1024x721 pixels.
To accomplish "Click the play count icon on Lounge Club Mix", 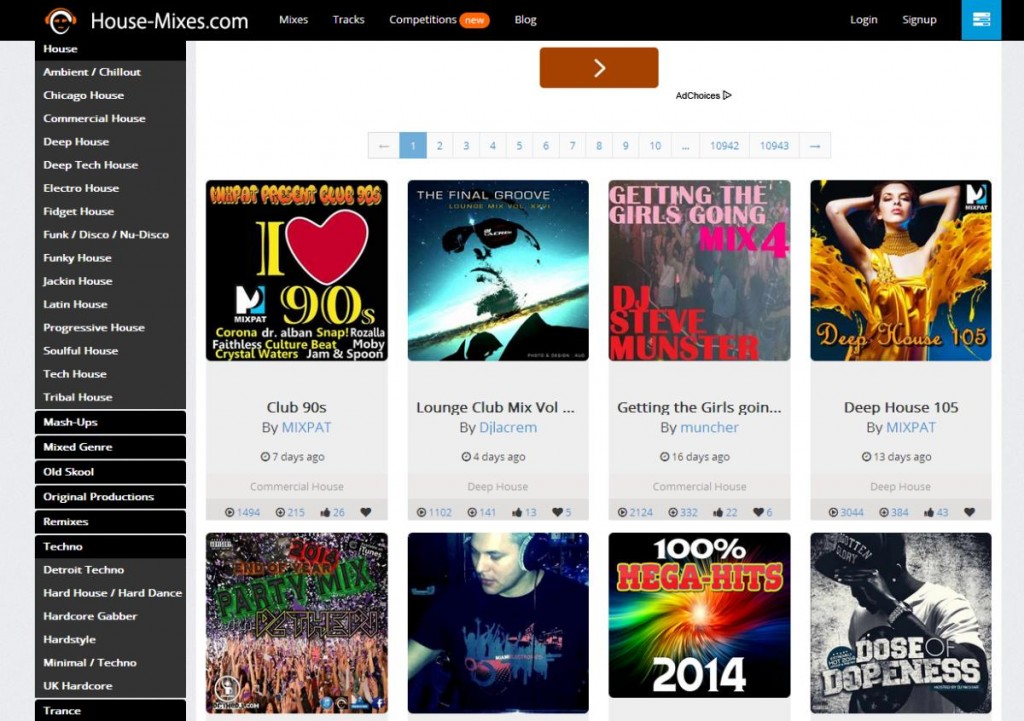I will (421, 513).
